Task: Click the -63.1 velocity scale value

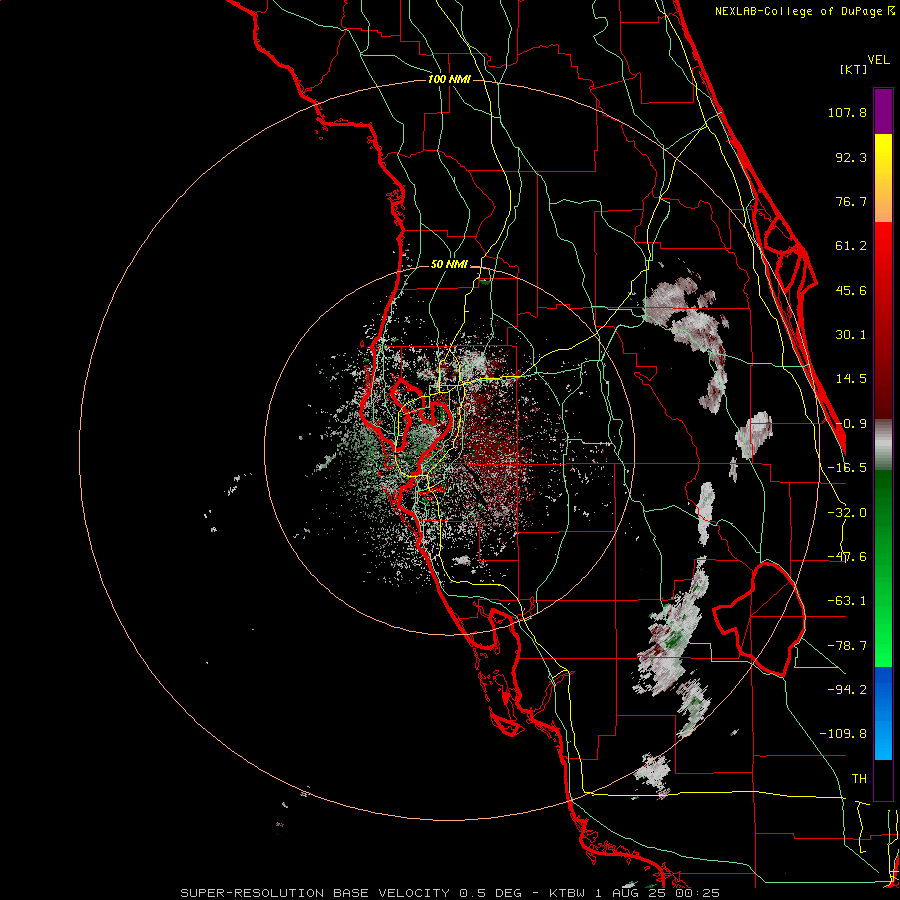Action: (x=847, y=601)
